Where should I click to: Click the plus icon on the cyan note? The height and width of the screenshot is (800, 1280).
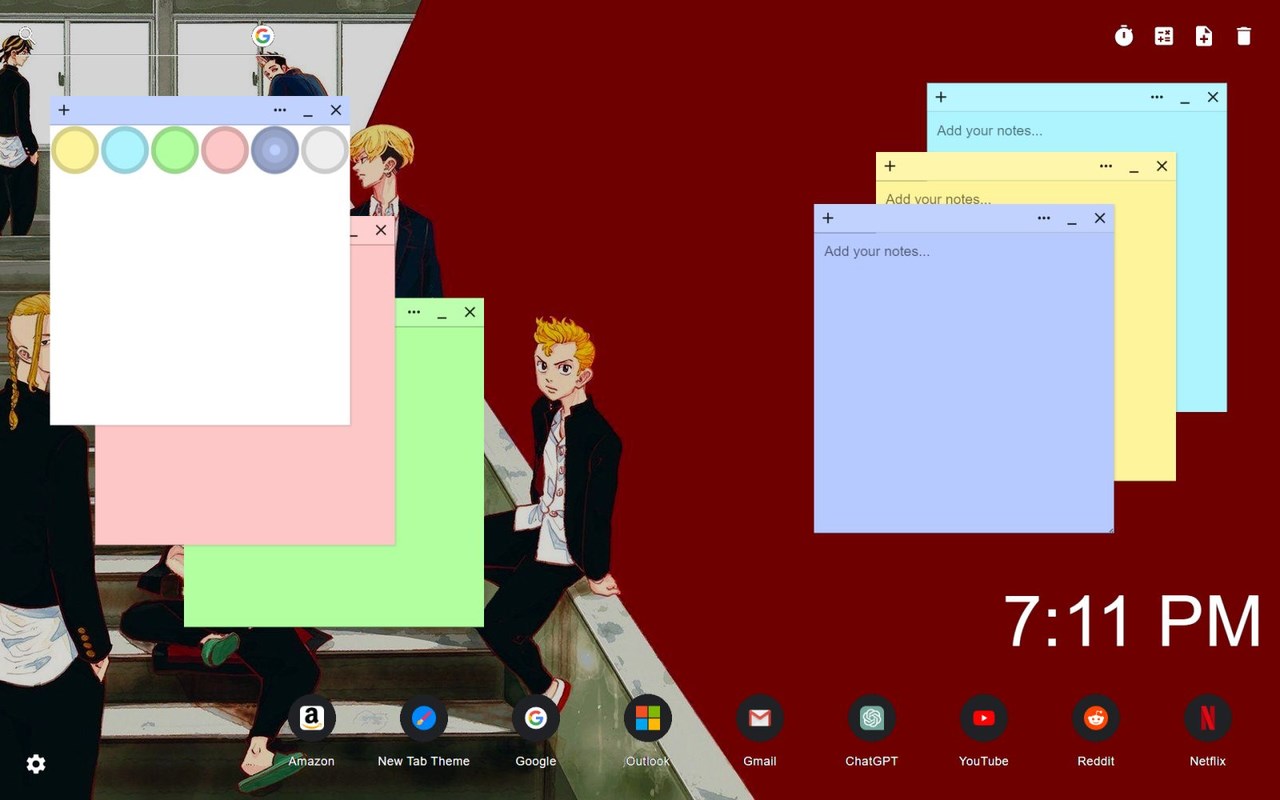[x=941, y=97]
